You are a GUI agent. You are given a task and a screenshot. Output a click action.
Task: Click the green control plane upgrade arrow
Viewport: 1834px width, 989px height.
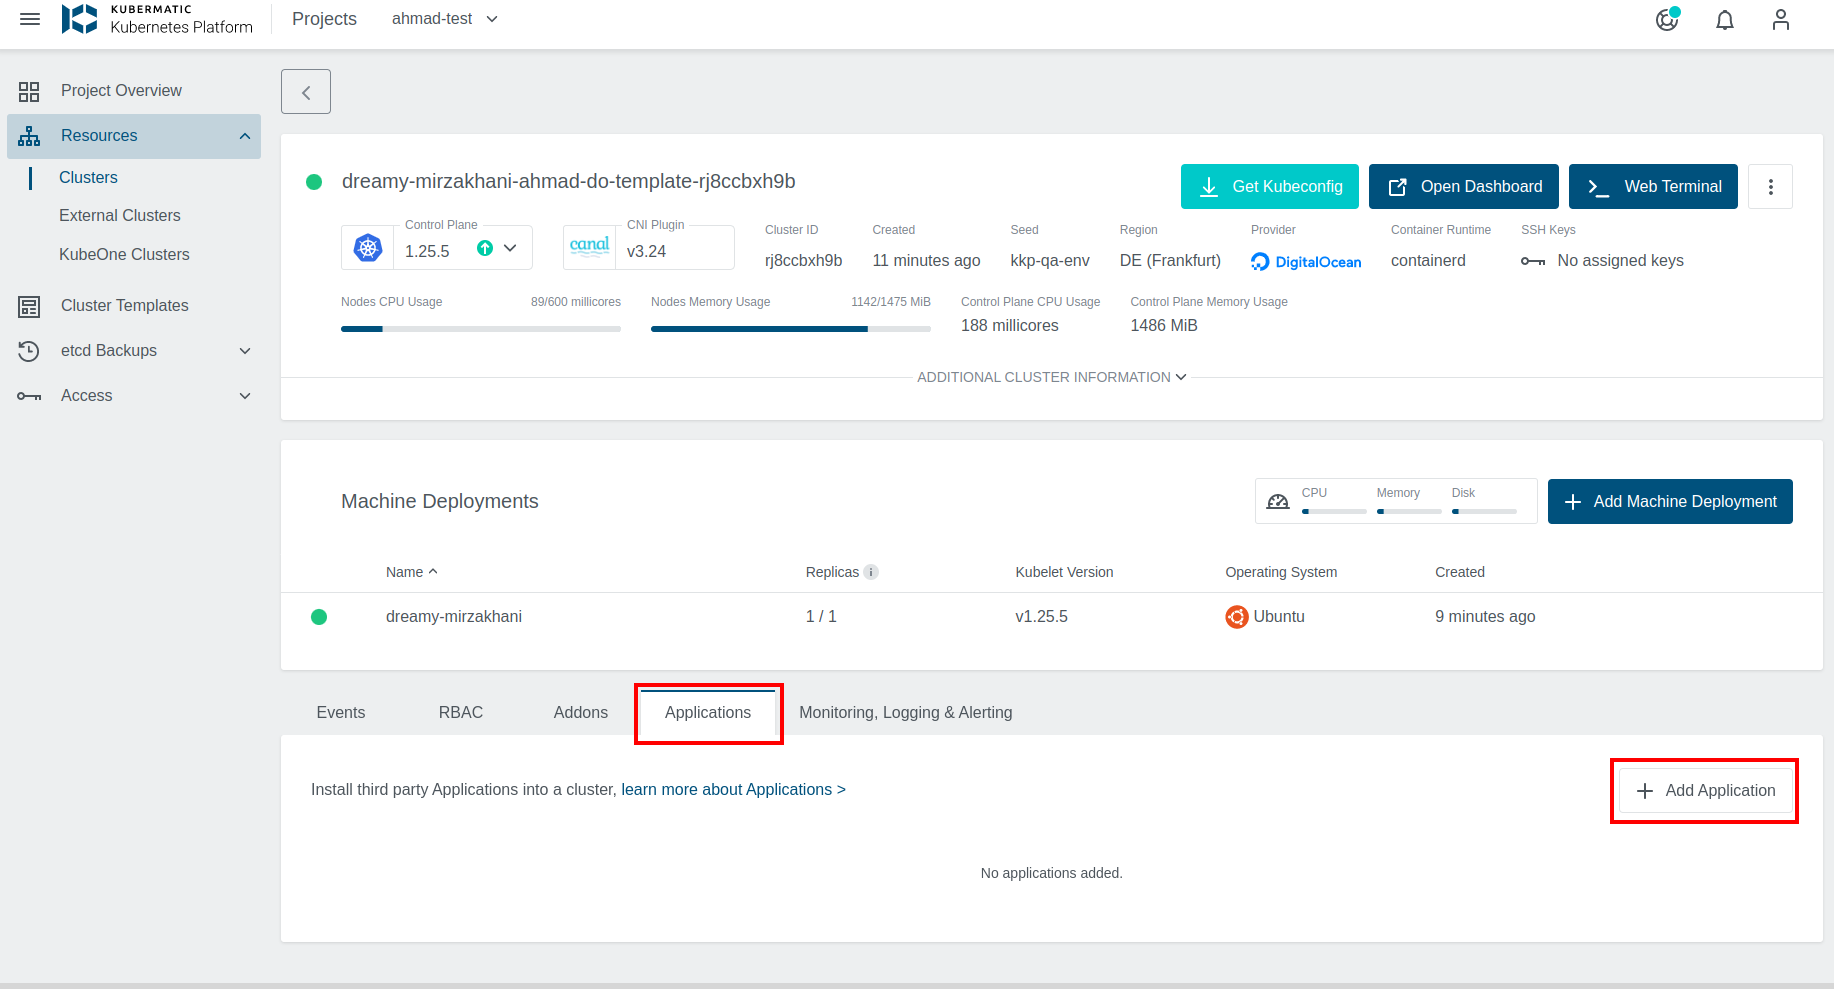coord(485,249)
